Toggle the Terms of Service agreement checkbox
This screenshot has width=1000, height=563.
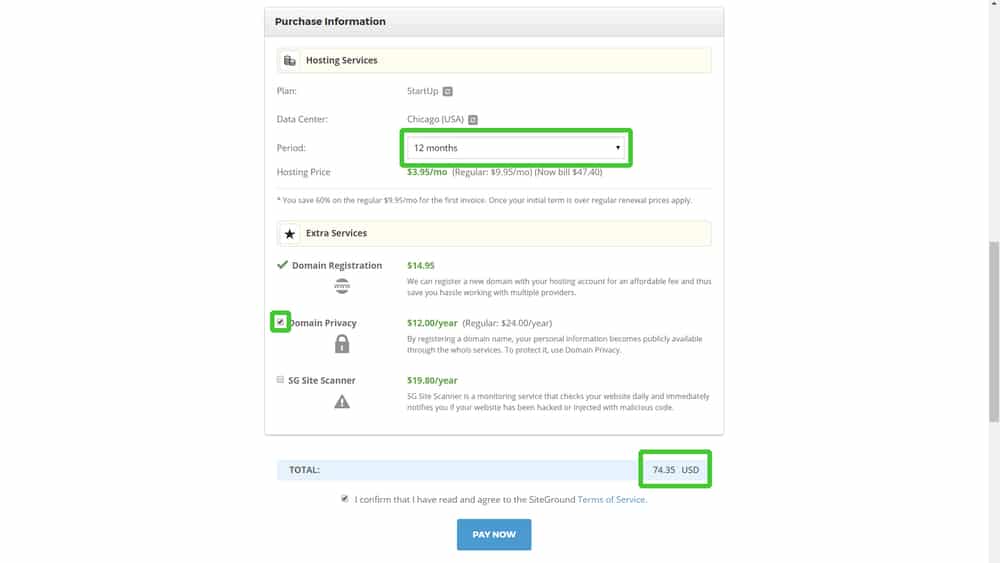coord(344,499)
